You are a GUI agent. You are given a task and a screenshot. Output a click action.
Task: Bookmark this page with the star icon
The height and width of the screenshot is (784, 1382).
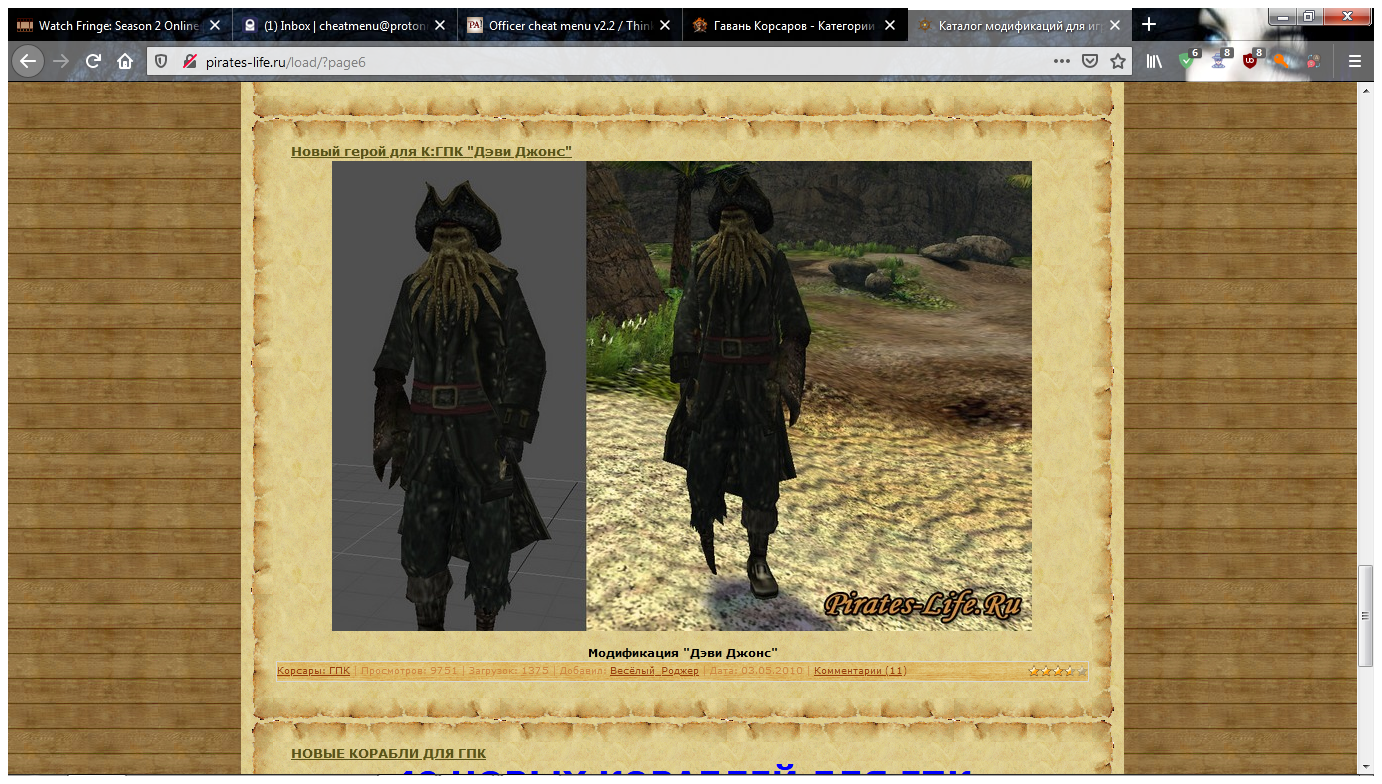1118,62
